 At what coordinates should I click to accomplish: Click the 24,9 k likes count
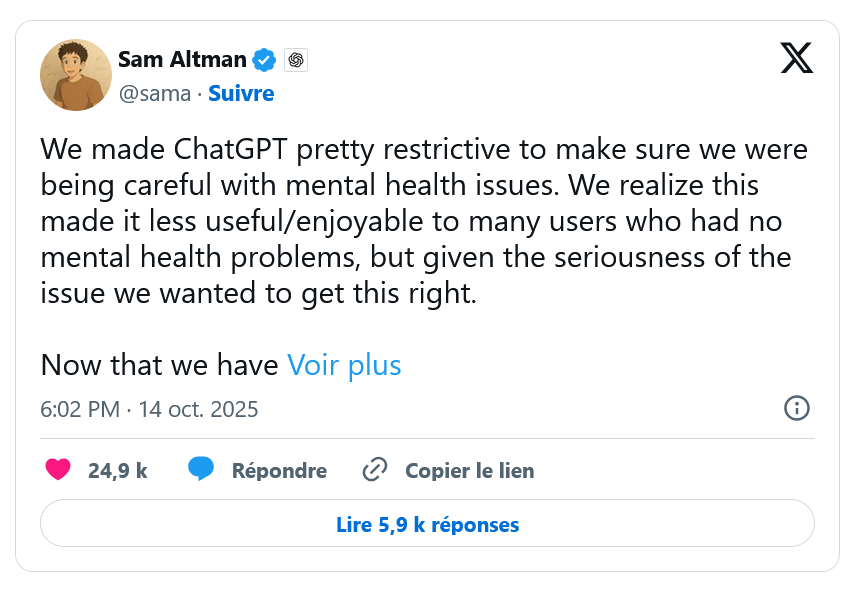pyautogui.click(x=117, y=470)
